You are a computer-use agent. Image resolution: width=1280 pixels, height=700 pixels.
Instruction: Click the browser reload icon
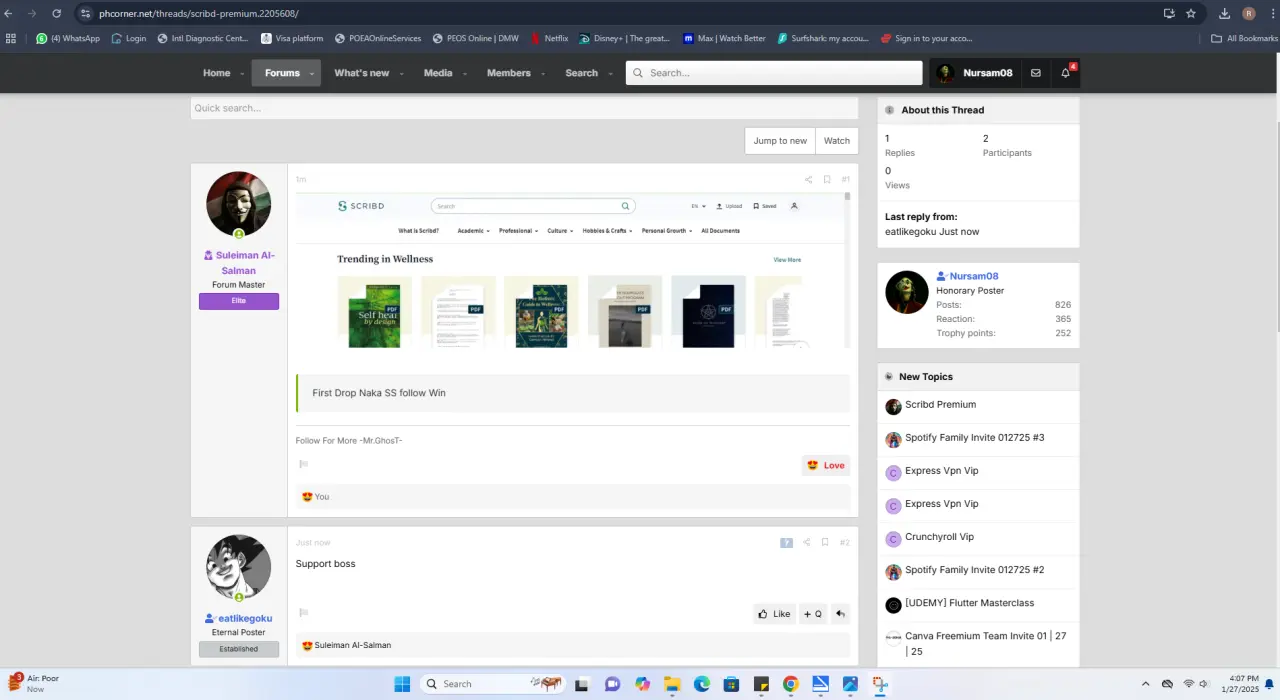click(56, 13)
